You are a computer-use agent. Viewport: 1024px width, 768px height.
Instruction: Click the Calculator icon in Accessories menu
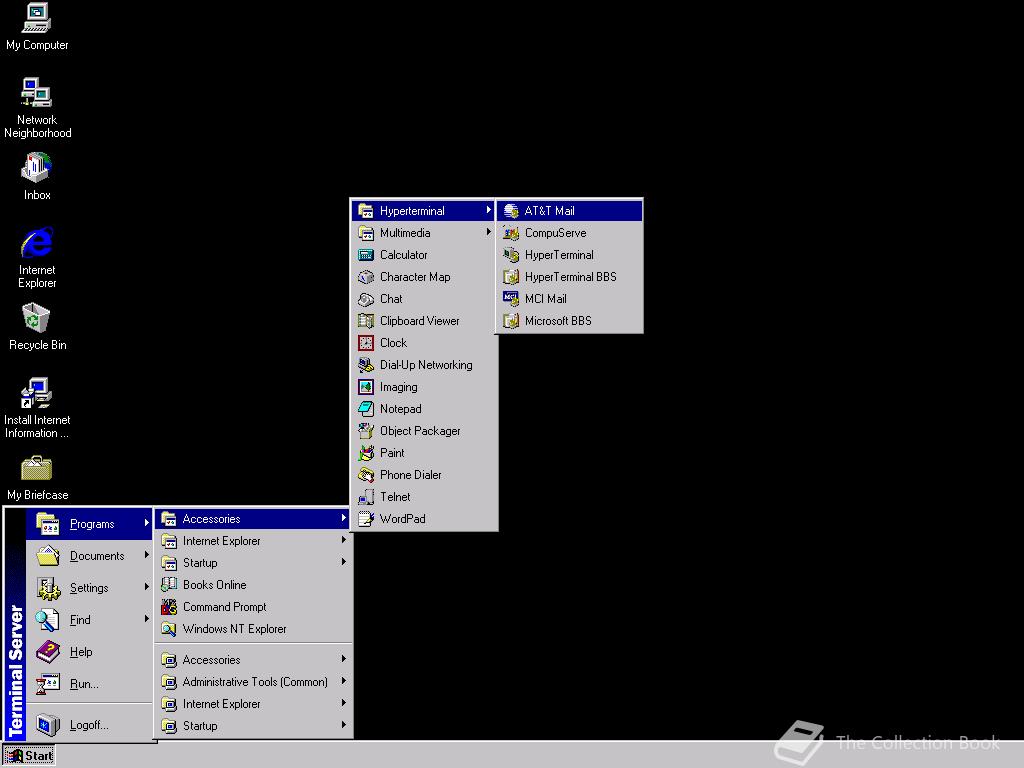366,255
